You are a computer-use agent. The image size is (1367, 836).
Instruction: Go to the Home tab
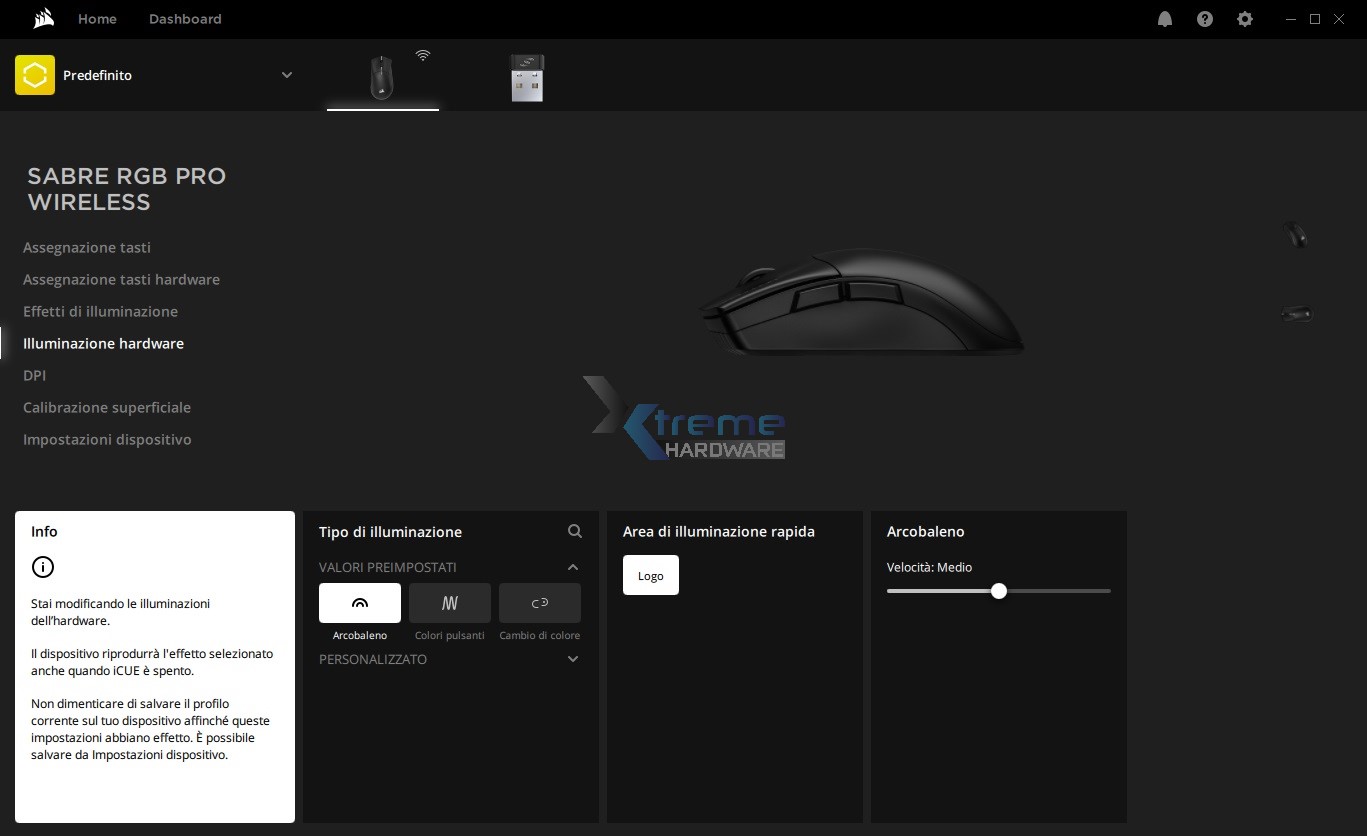[x=97, y=18]
